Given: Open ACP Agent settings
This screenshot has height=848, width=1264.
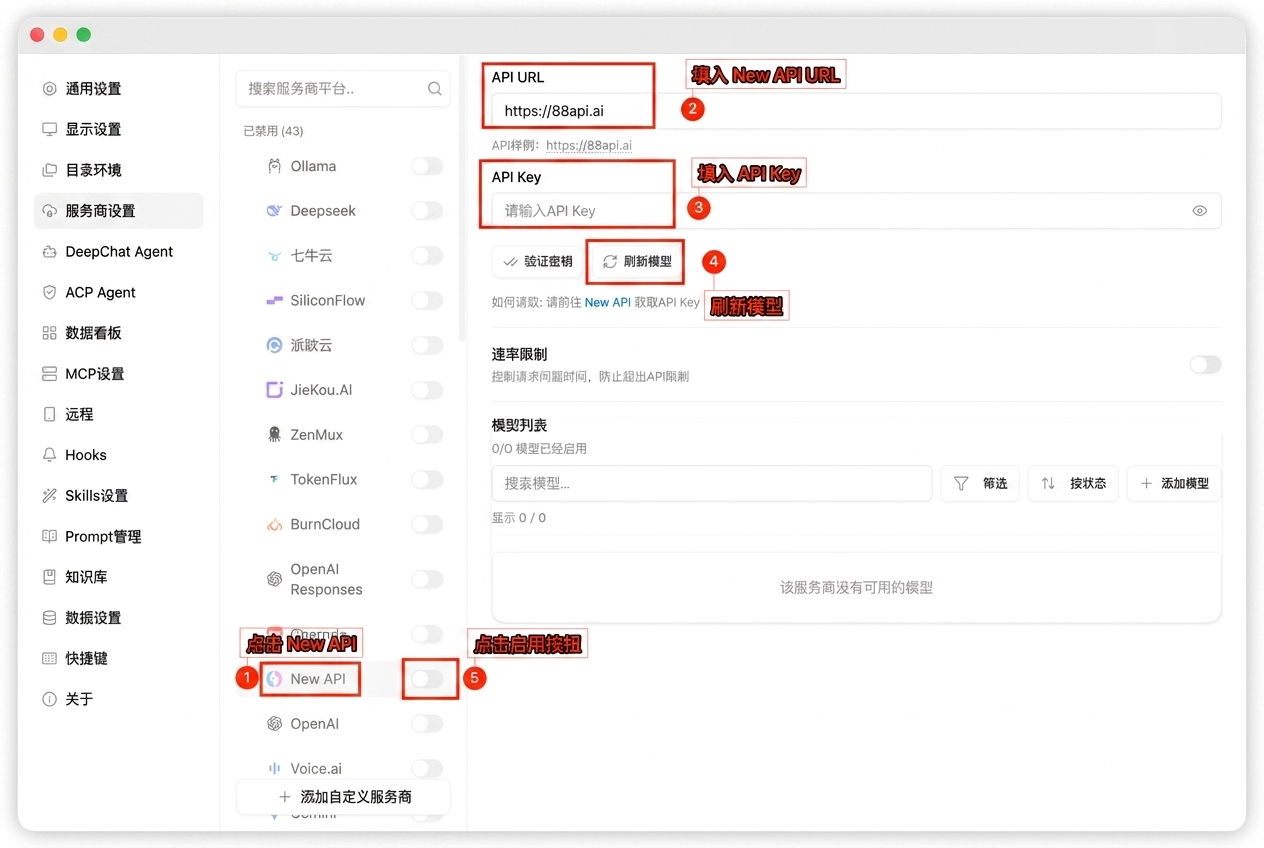Looking at the screenshot, I should (x=118, y=292).
